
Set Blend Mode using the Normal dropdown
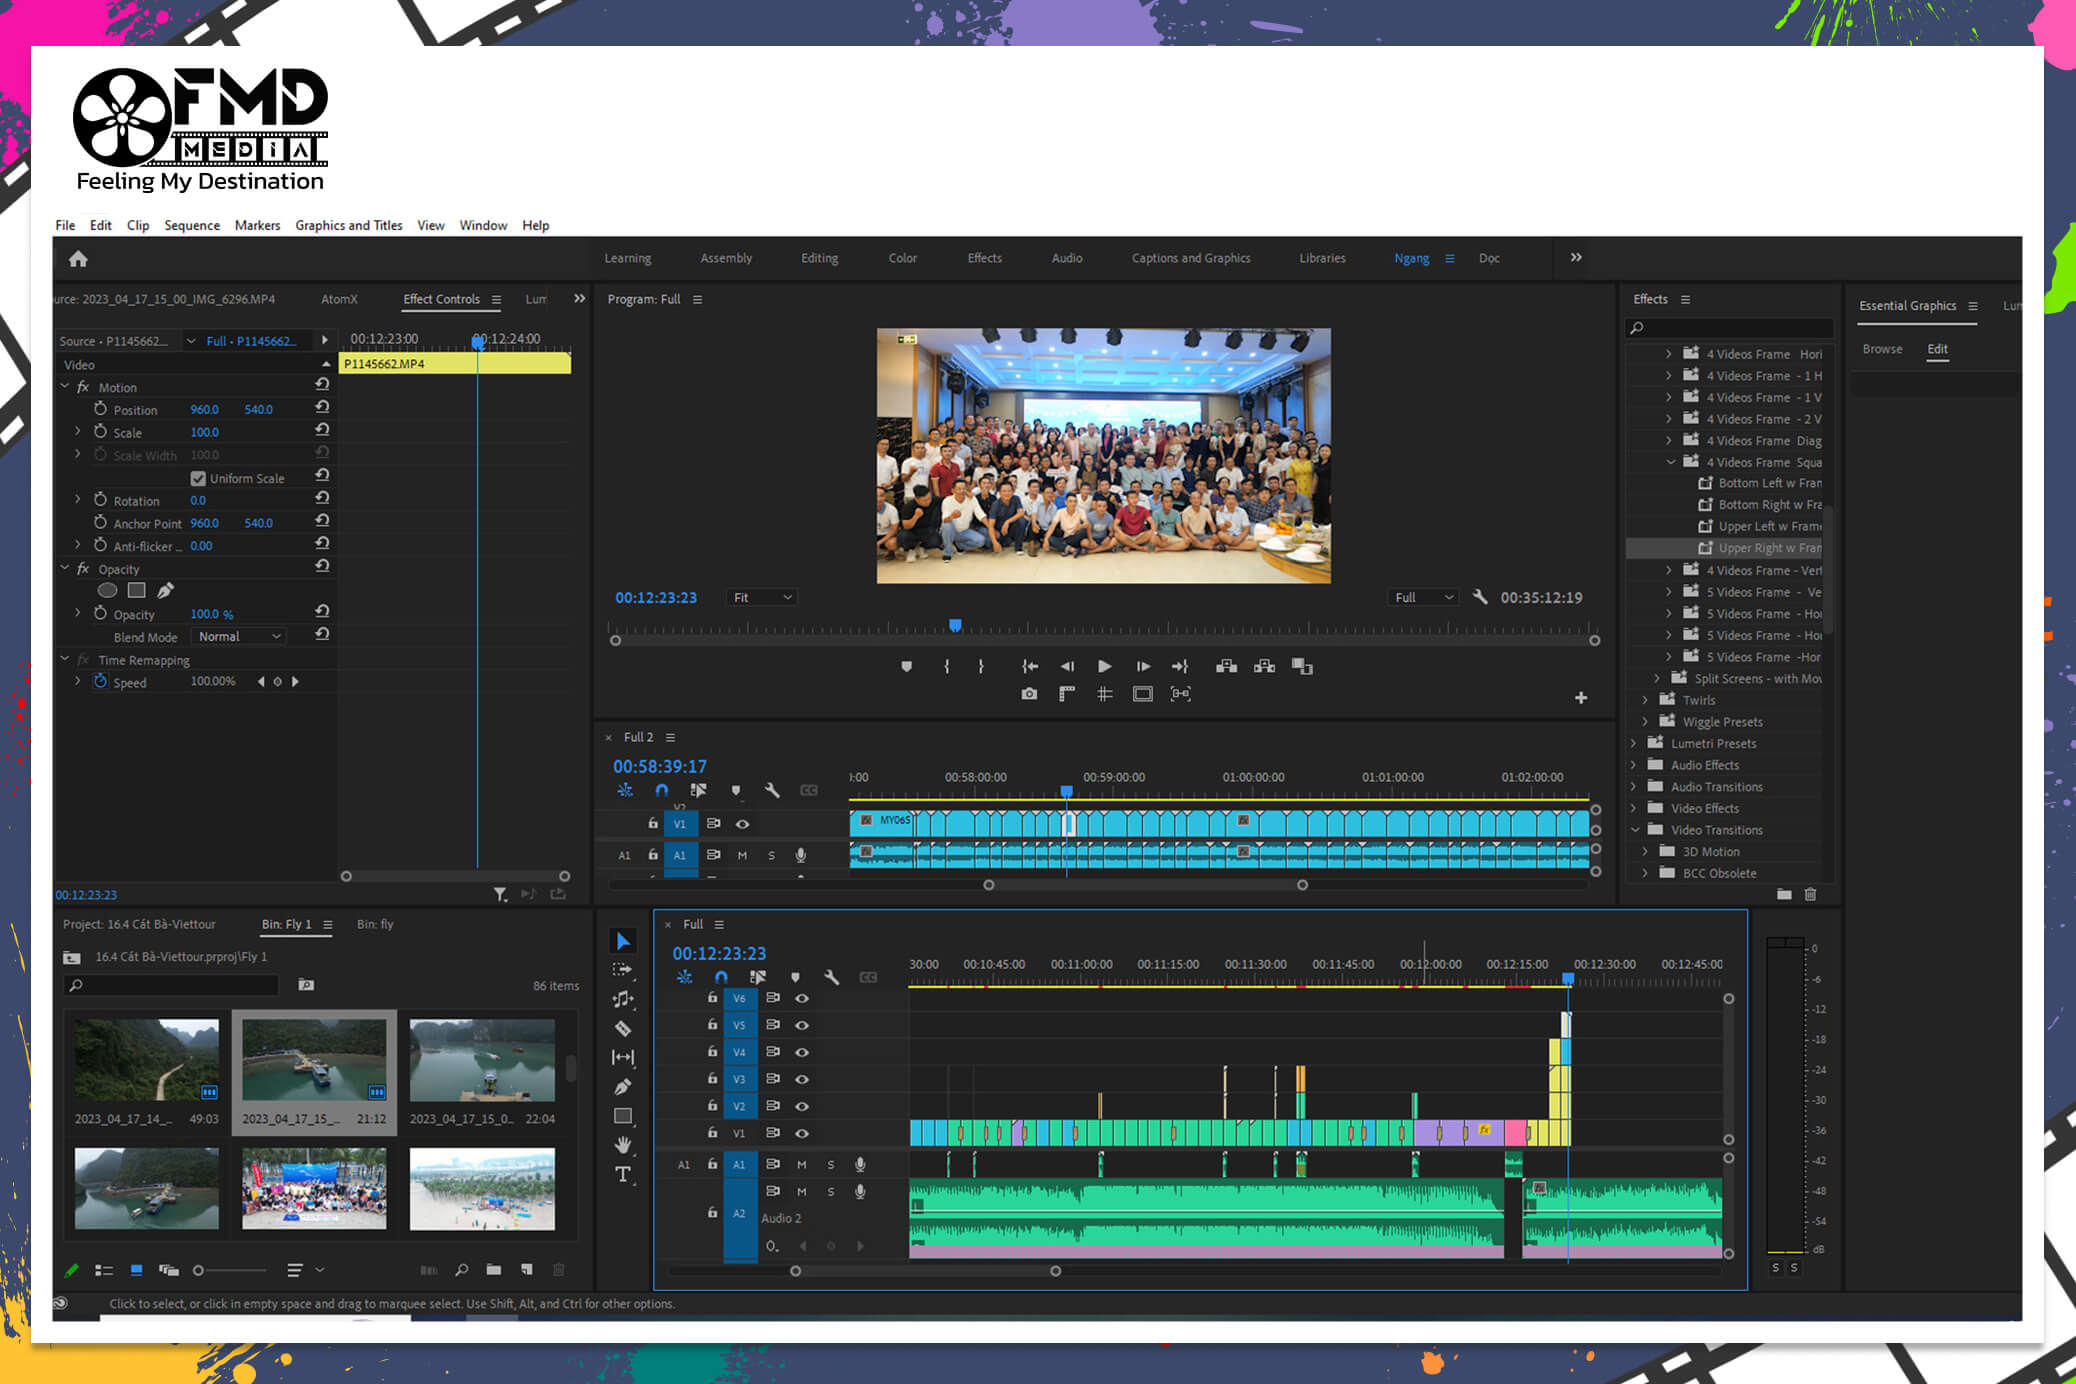tap(238, 636)
